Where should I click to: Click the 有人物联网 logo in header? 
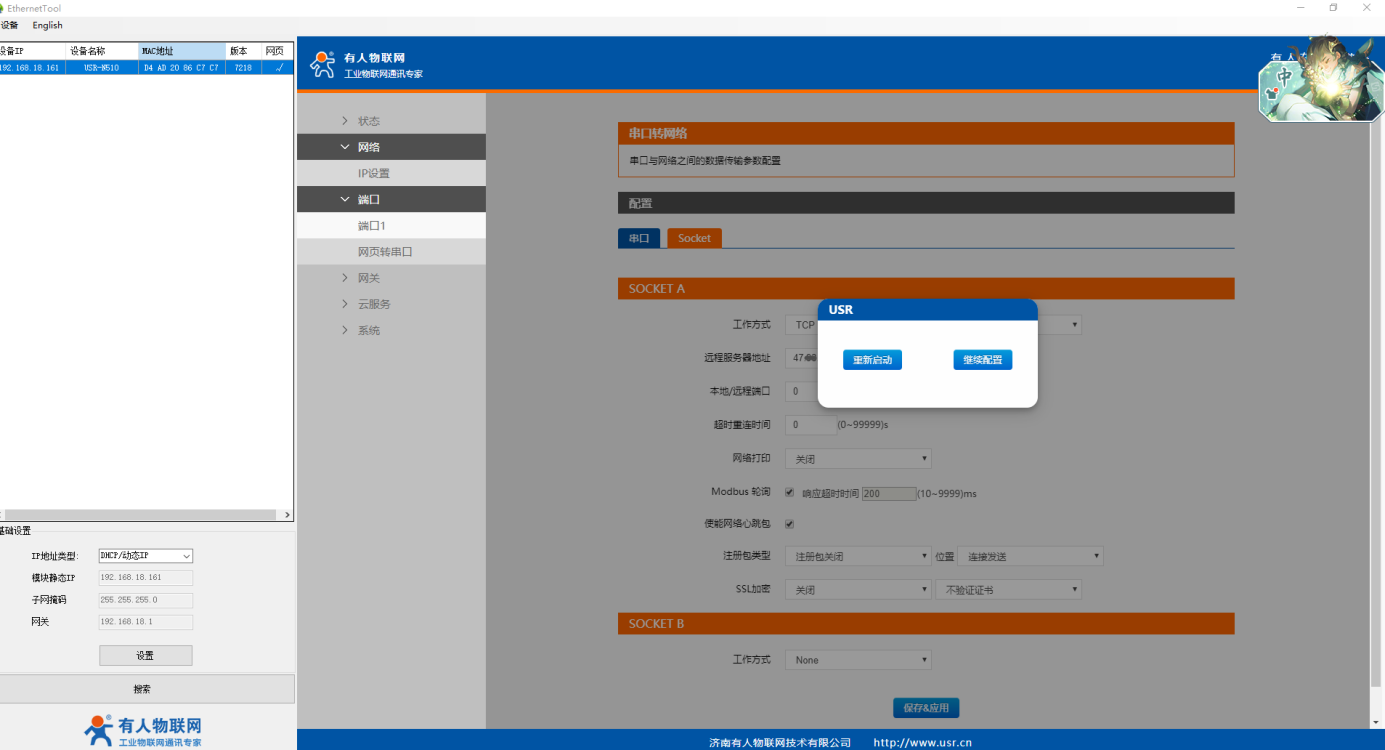(365, 65)
